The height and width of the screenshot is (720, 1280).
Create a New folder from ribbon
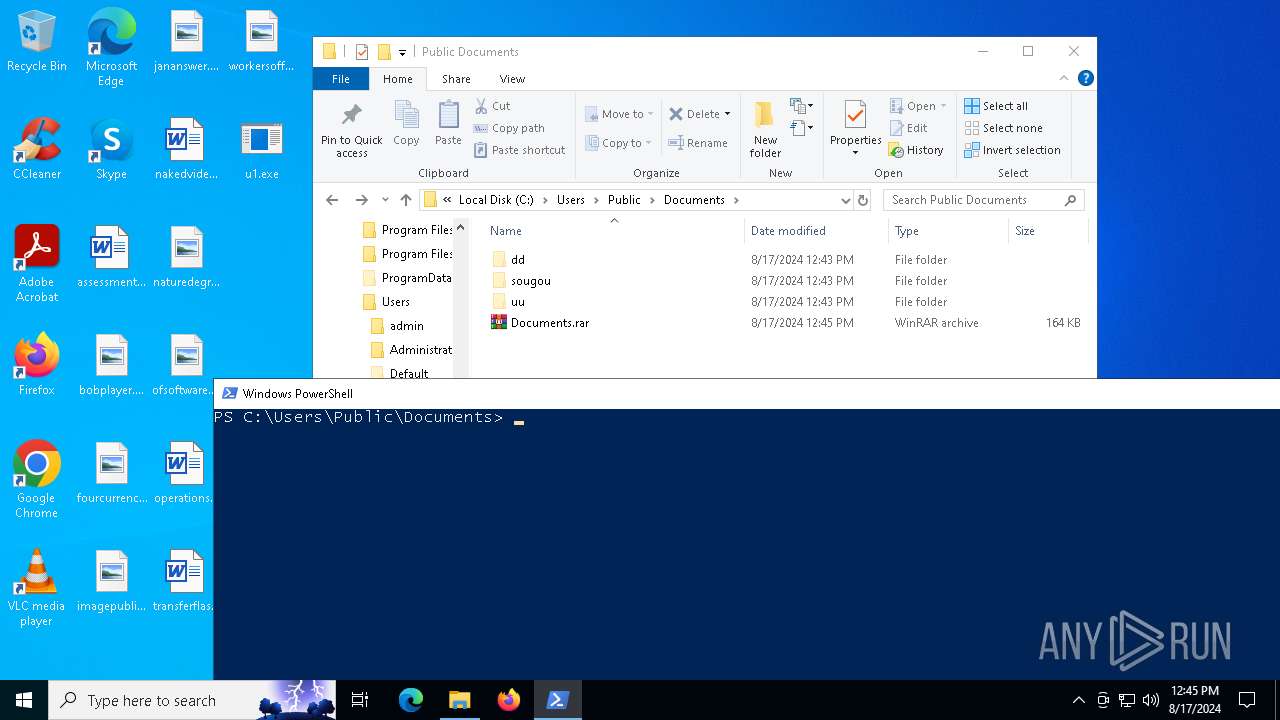coord(765,128)
